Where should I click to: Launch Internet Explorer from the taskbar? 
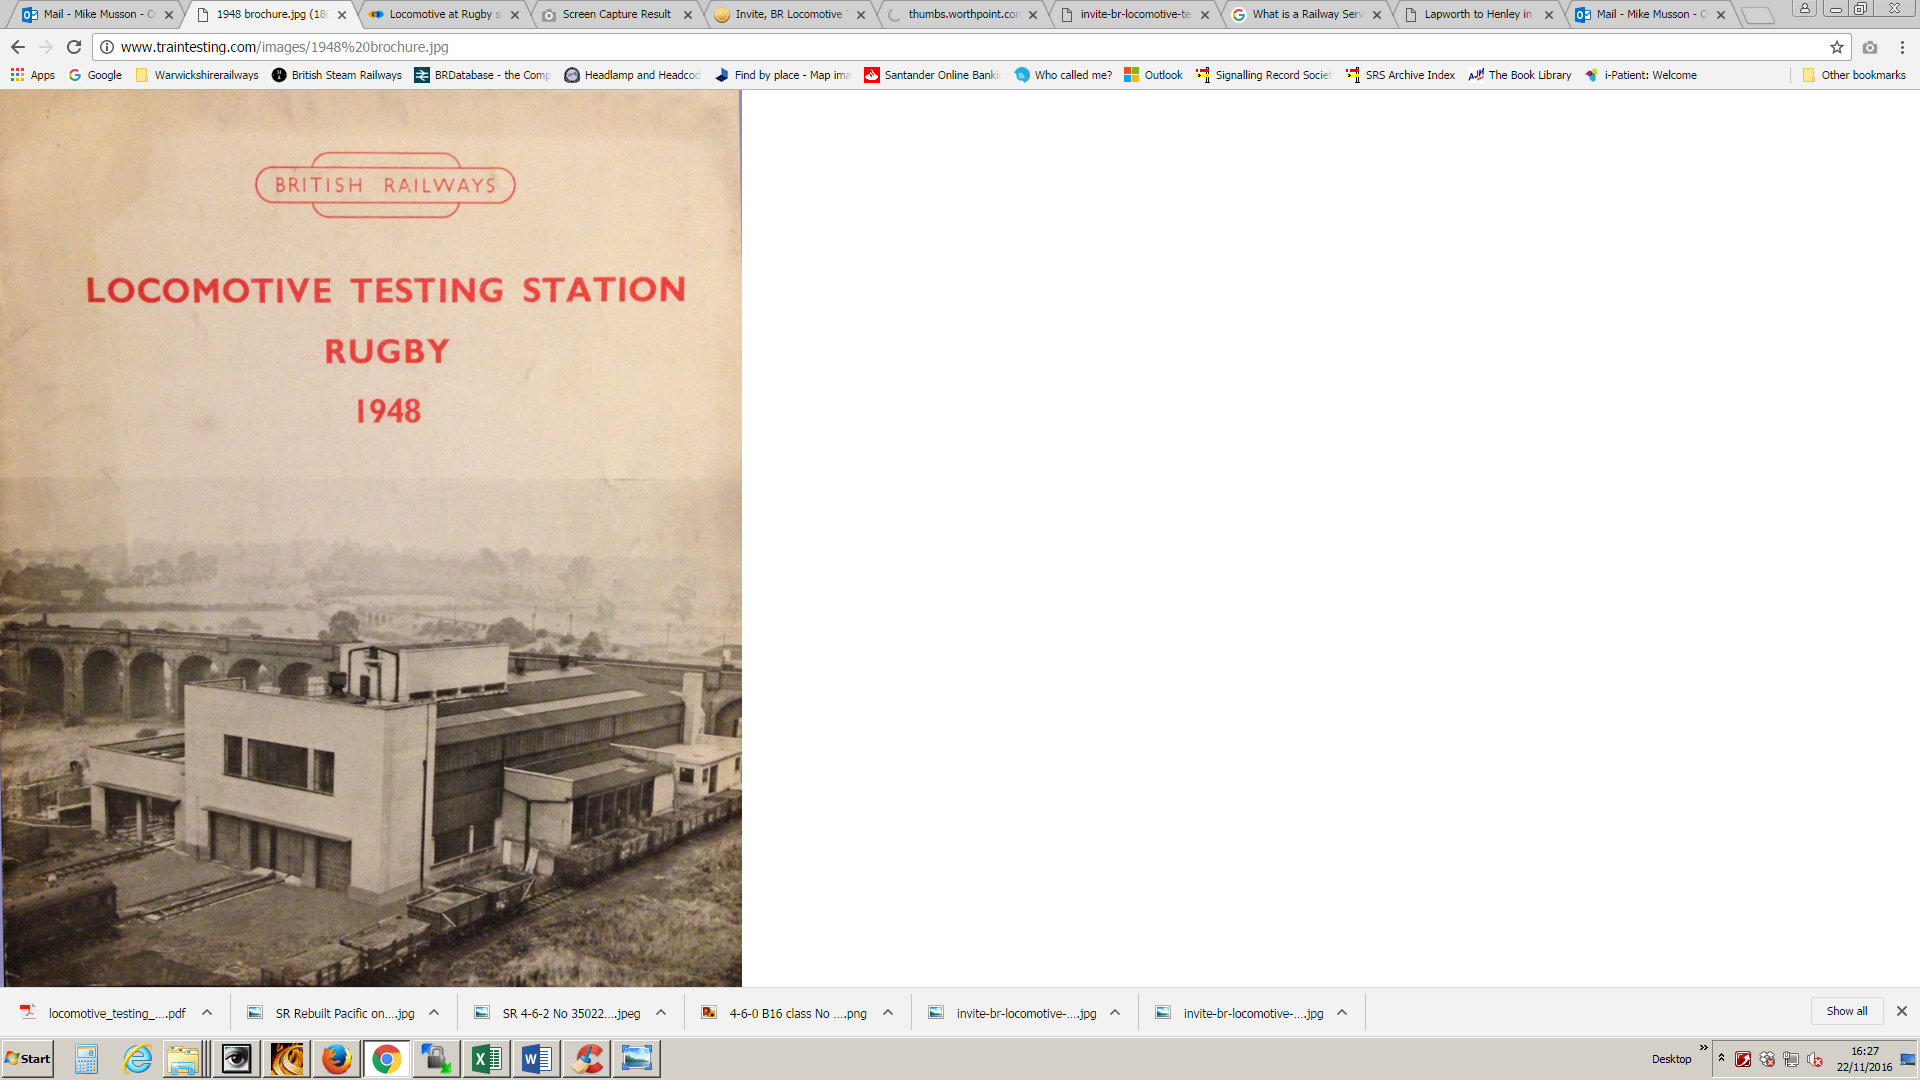point(137,1059)
